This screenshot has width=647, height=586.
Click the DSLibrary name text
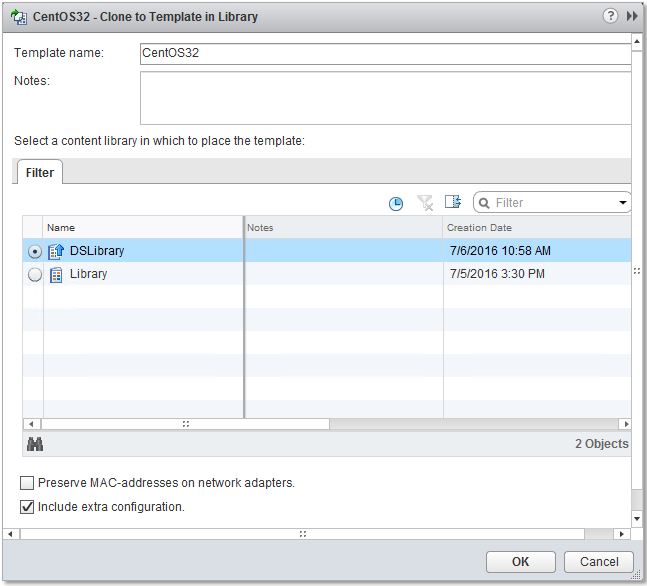click(97, 251)
